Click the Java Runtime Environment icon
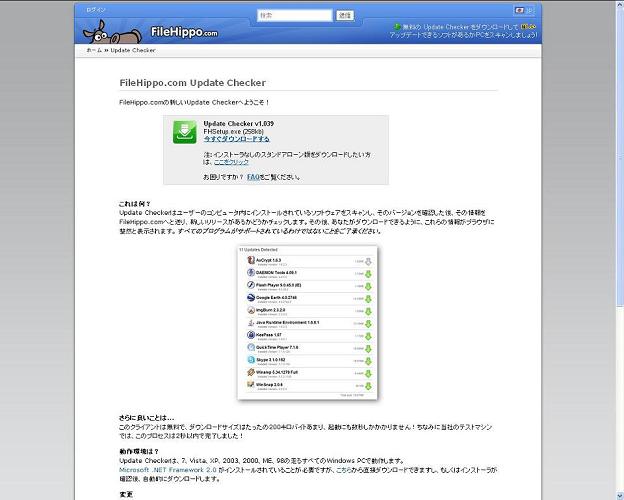The height and width of the screenshot is (500, 624). [x=251, y=322]
